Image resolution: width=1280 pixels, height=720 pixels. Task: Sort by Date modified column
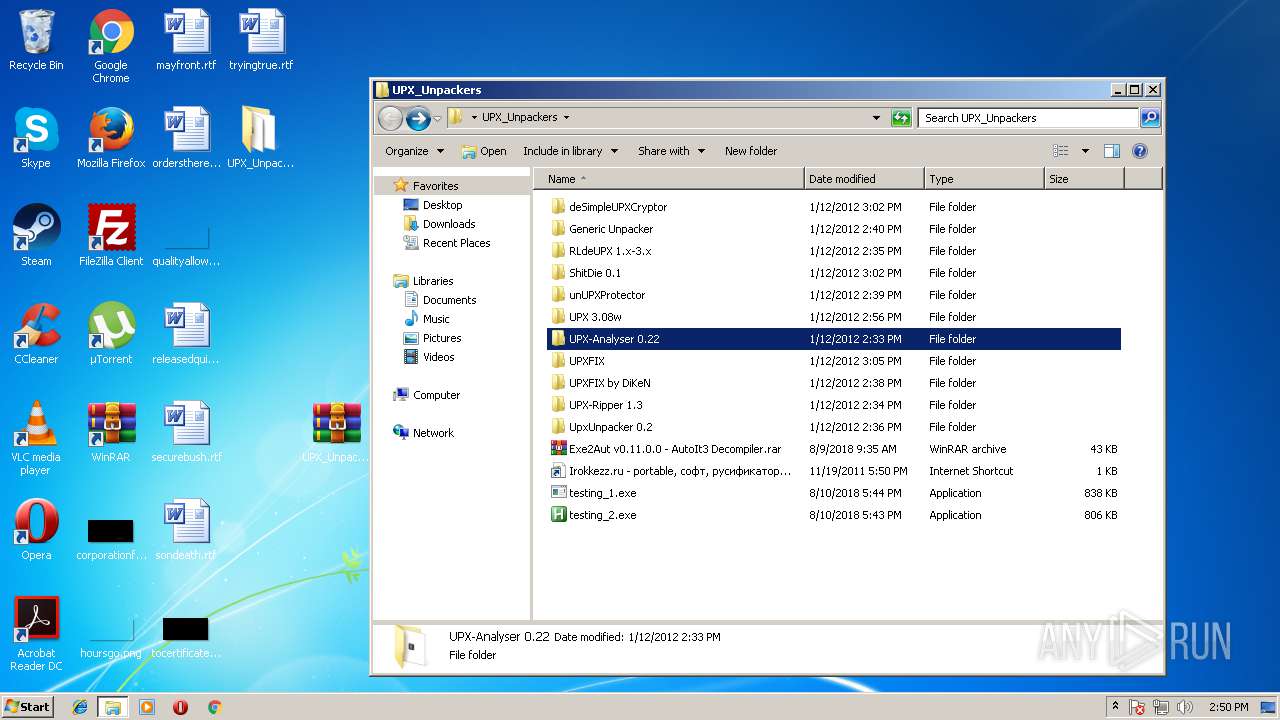864,179
